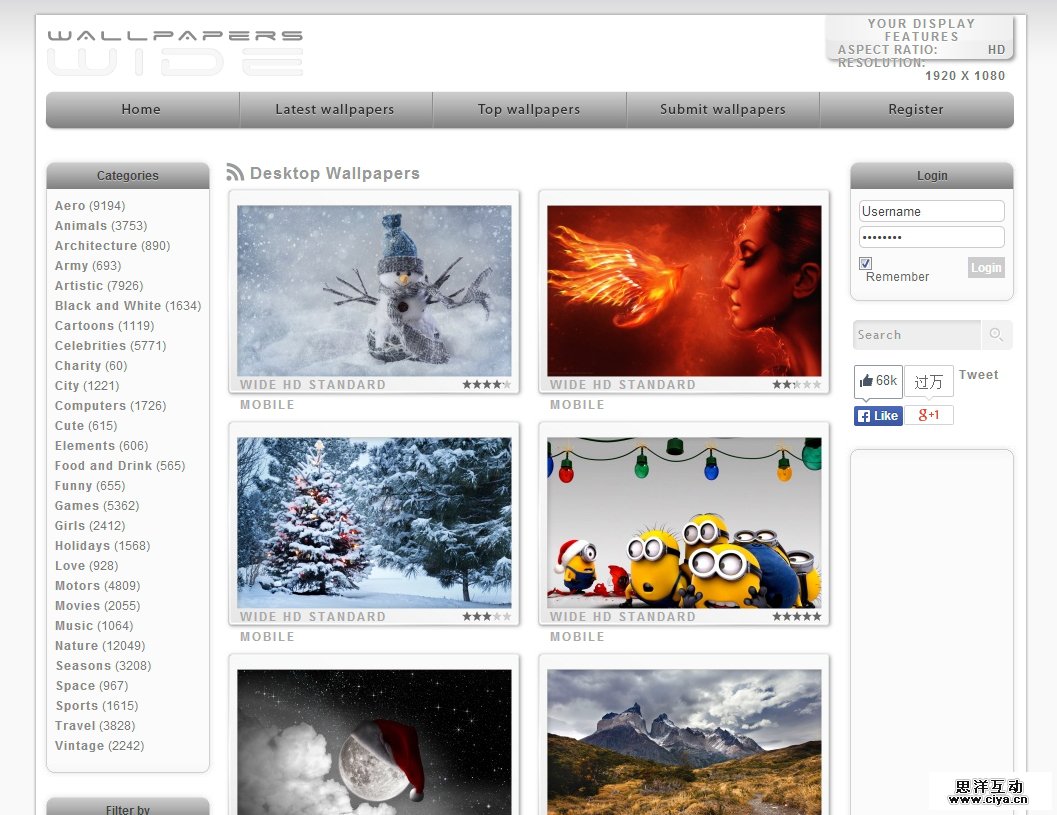Click the search magnifier icon

996,335
